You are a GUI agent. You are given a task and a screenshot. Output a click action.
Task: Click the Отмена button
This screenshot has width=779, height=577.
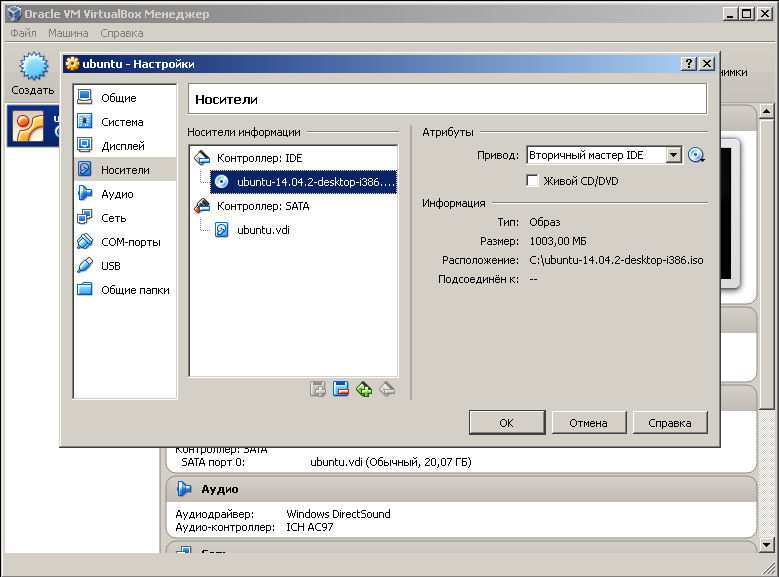click(589, 423)
